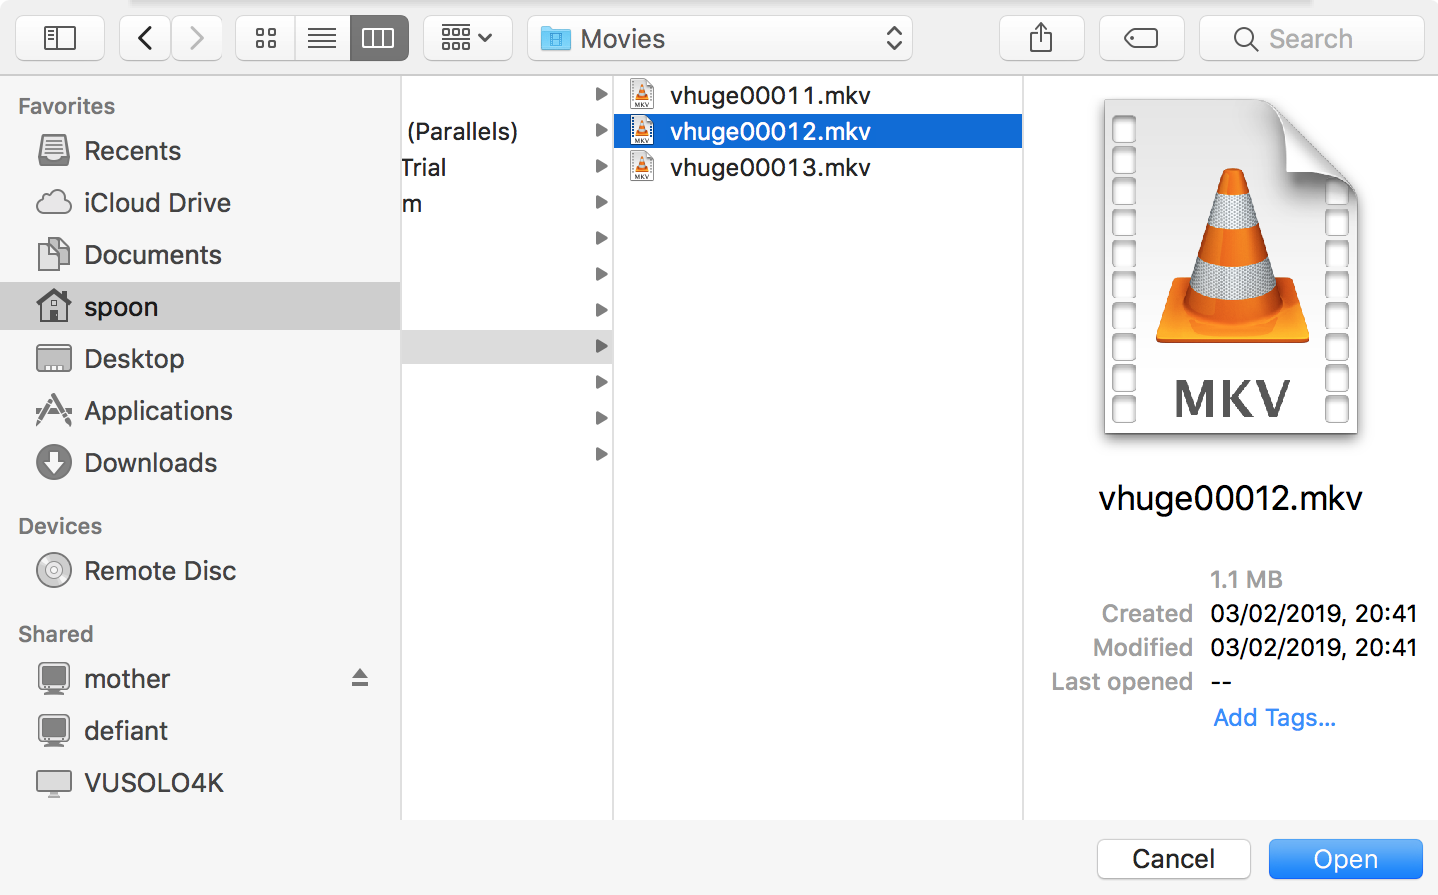The height and width of the screenshot is (895, 1438).
Task: Click the Applications sidebar icon
Action: 54,410
